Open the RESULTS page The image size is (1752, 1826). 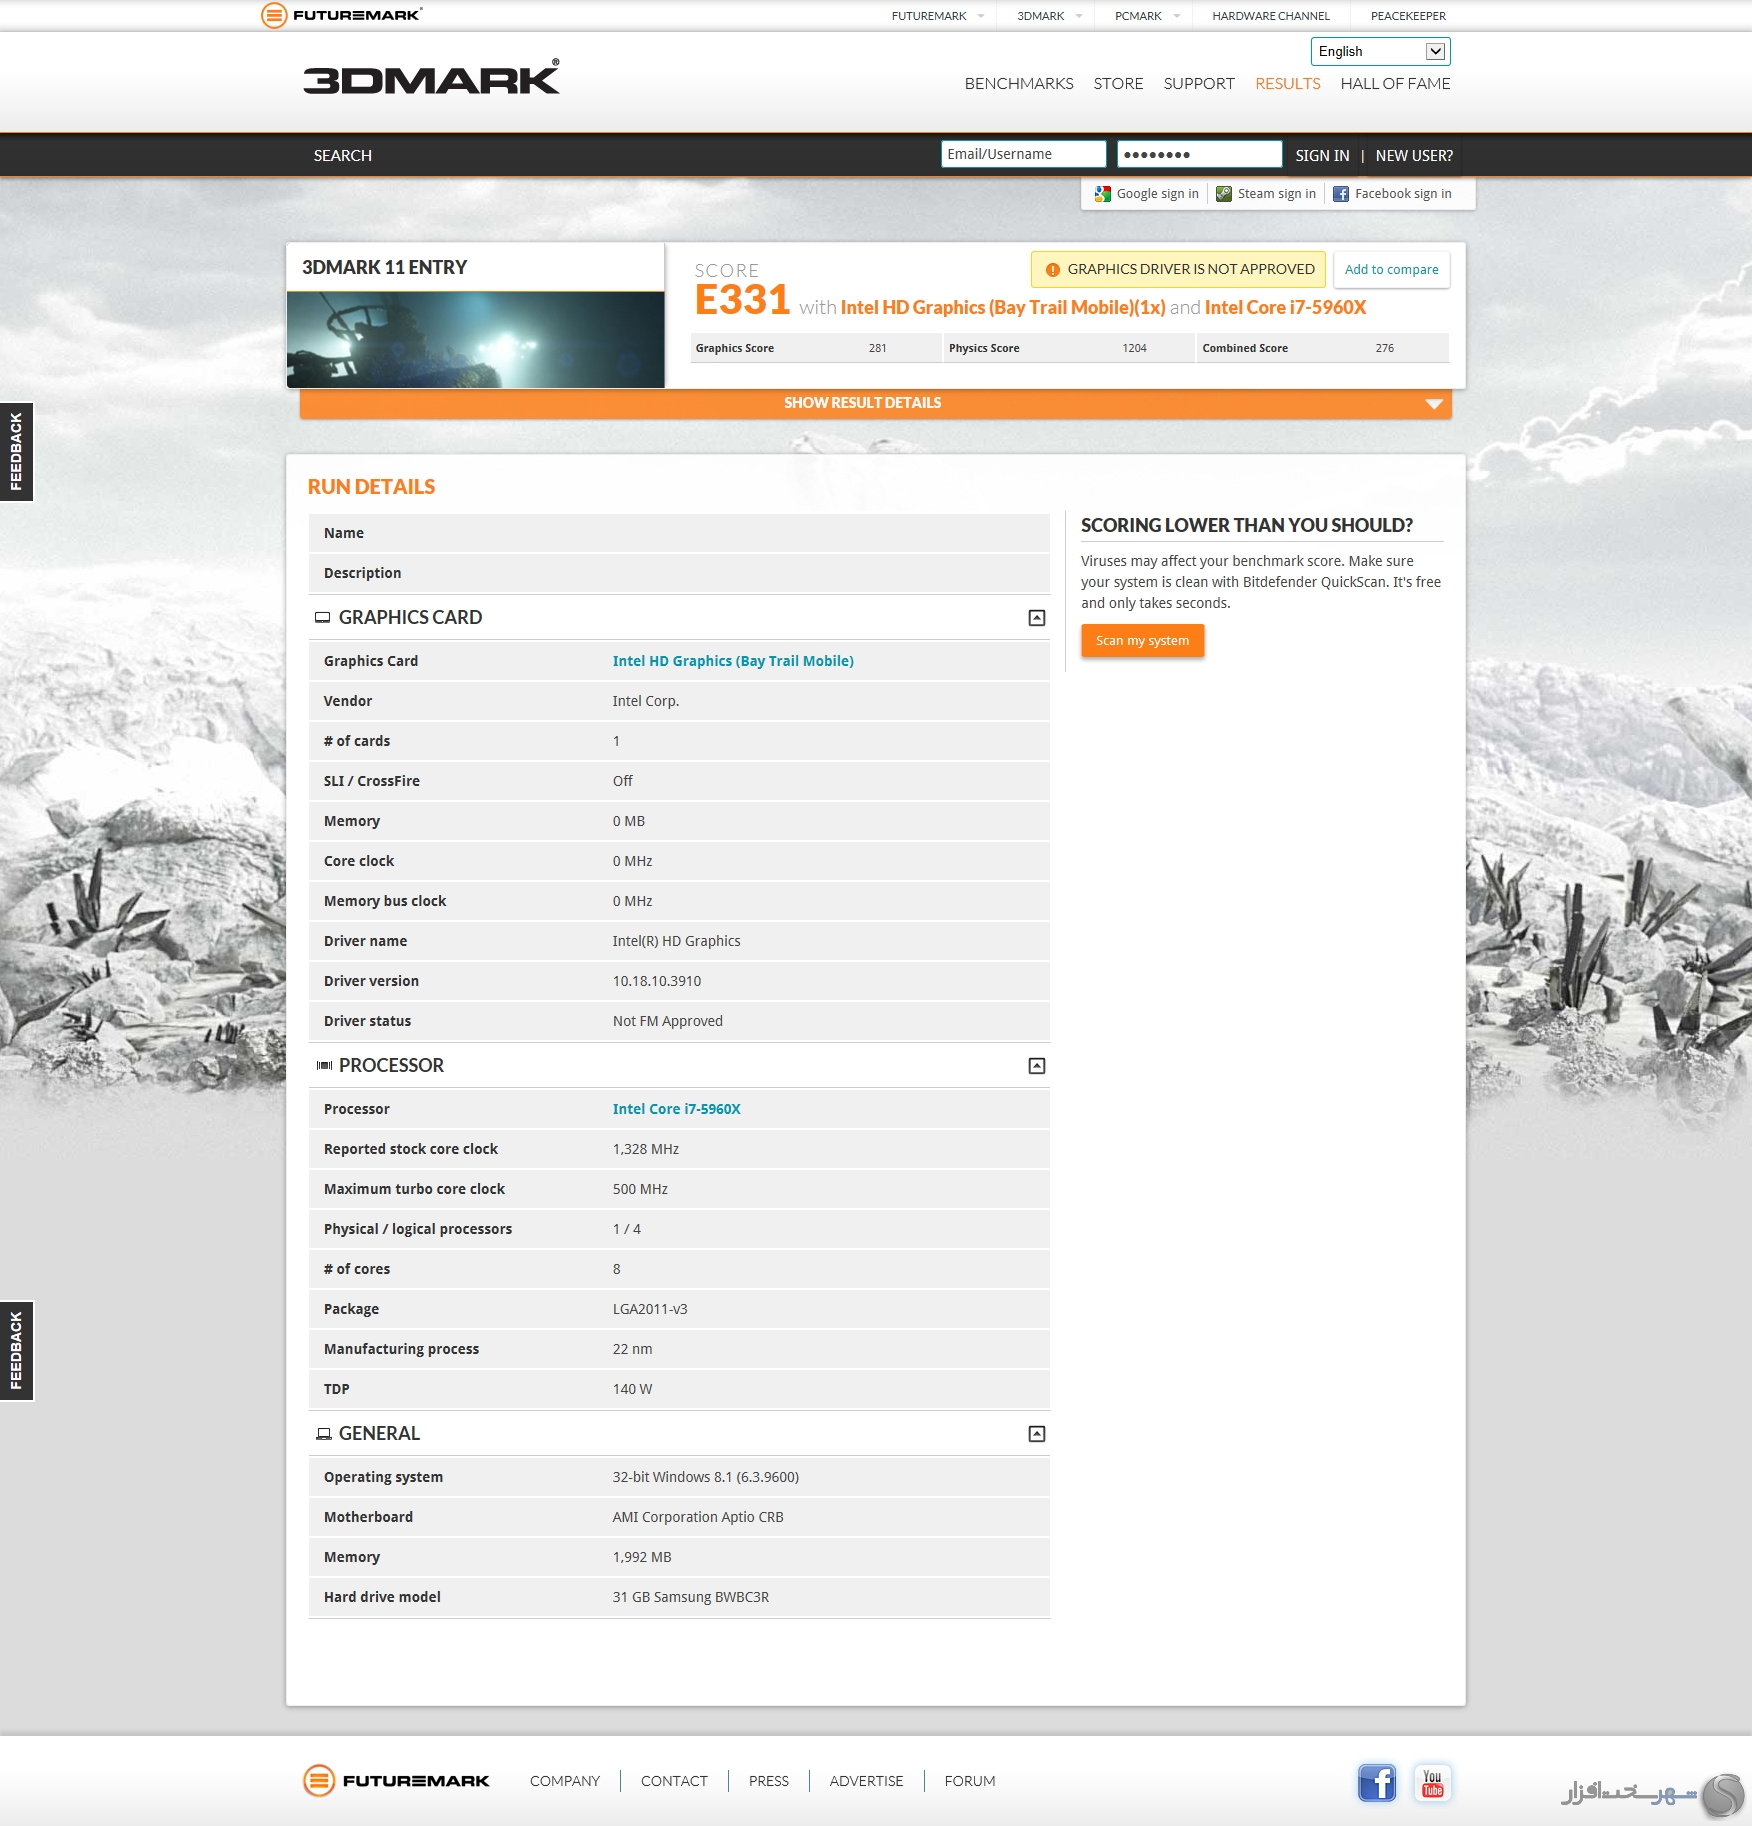pyautogui.click(x=1288, y=84)
